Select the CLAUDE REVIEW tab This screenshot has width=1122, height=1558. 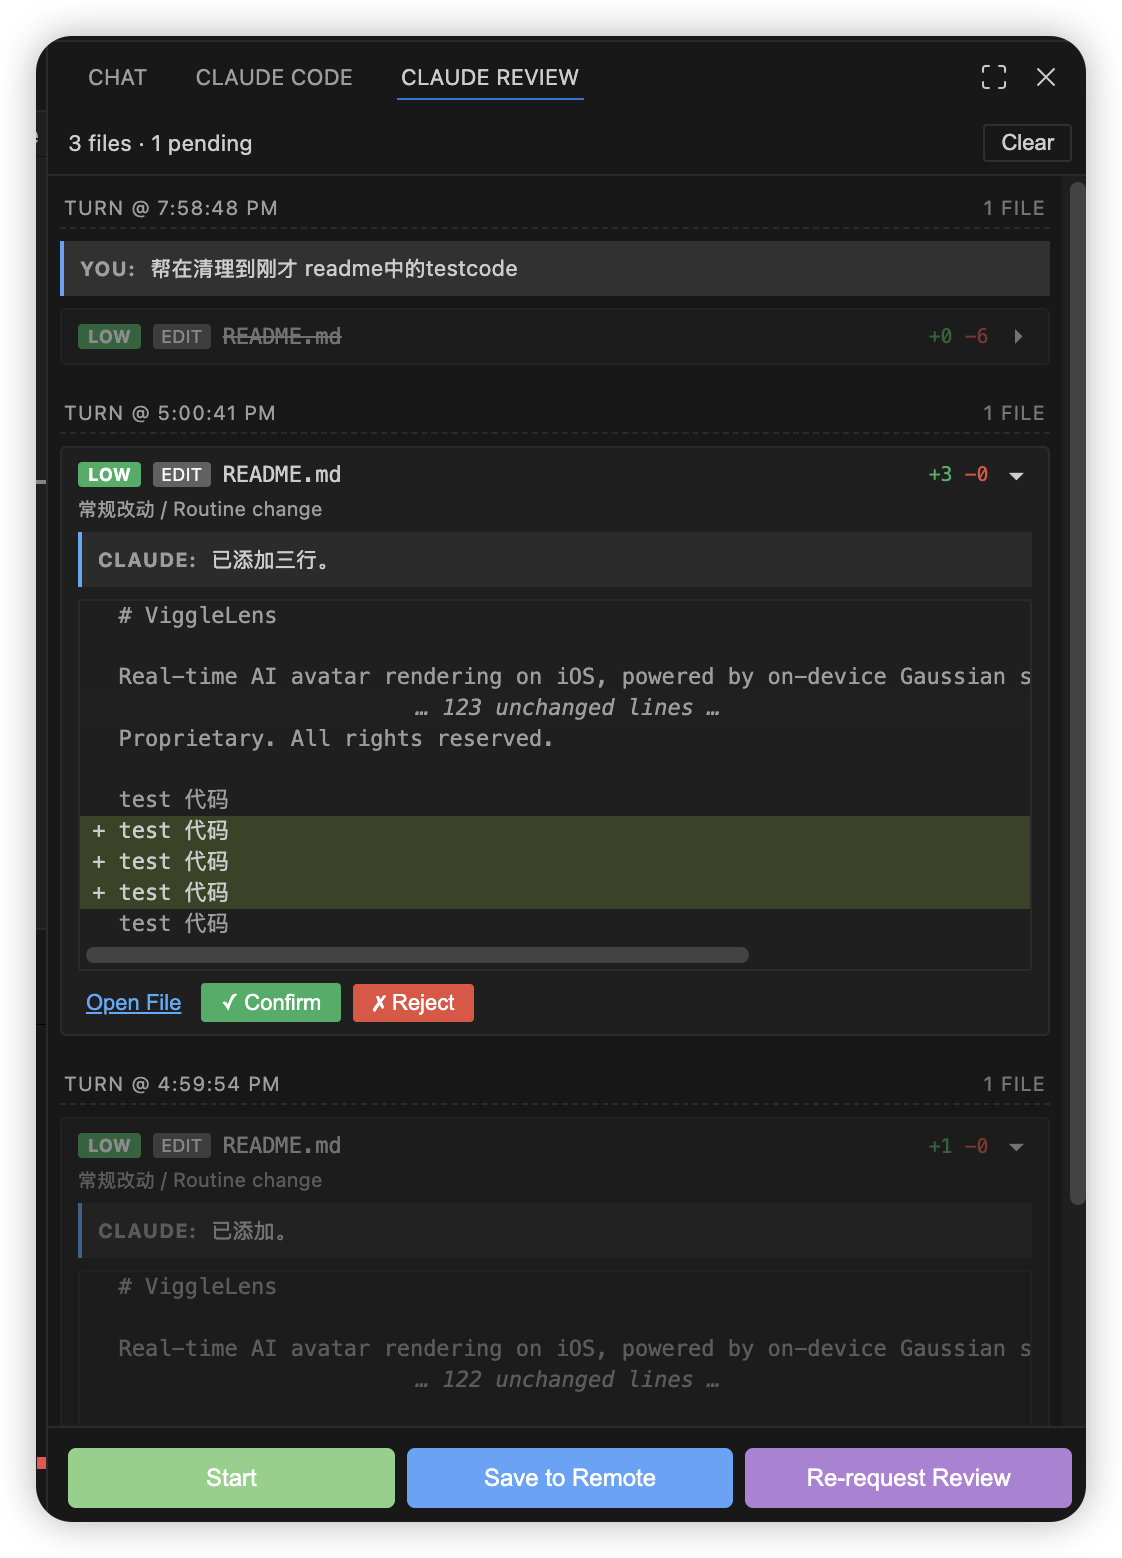490,78
